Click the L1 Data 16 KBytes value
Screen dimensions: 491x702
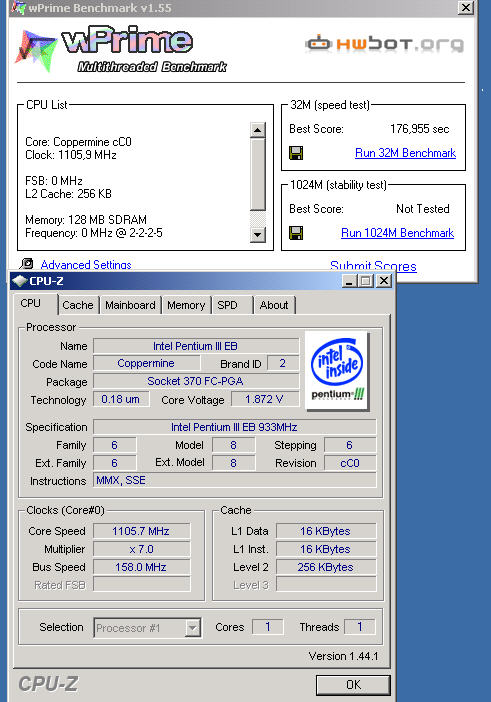click(326, 531)
